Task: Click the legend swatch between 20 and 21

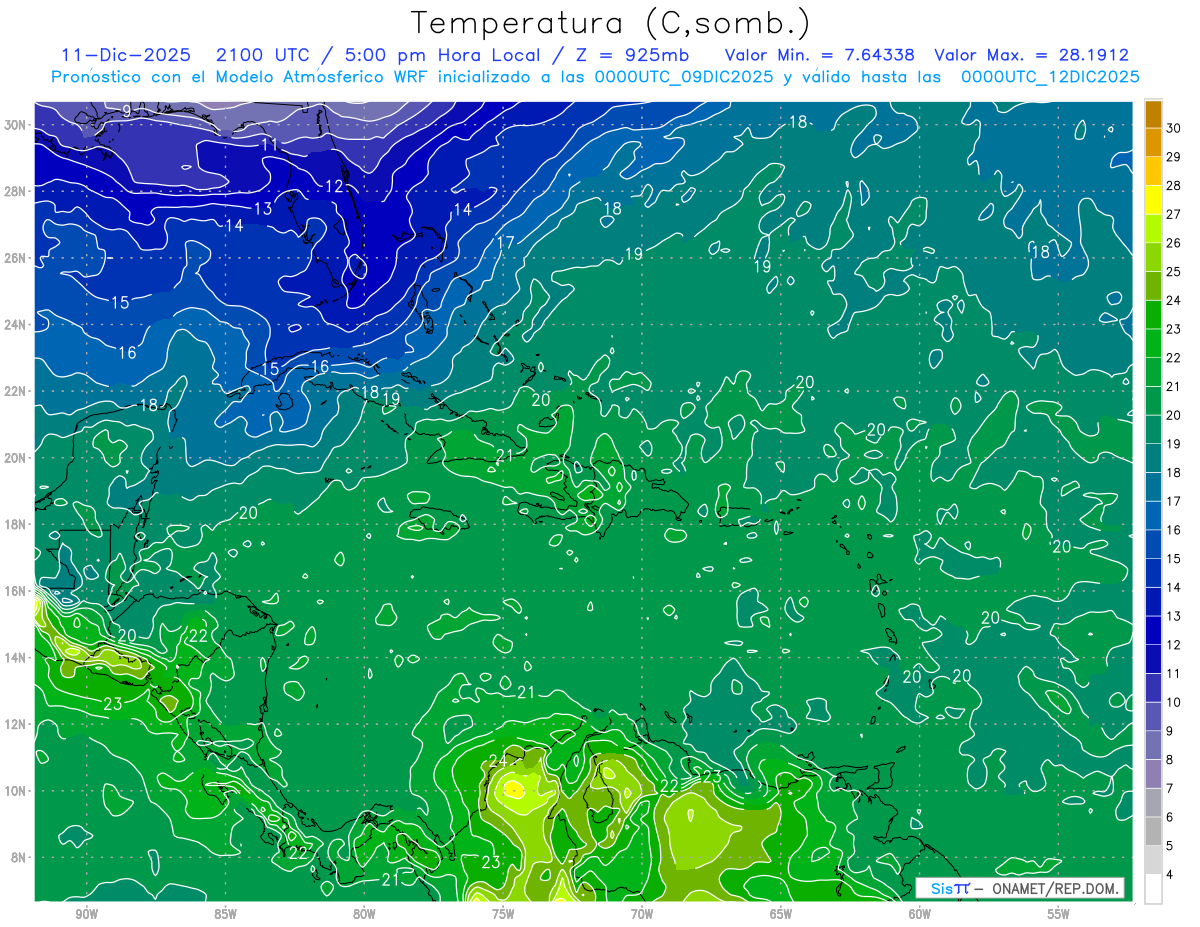Action: 1153,401
